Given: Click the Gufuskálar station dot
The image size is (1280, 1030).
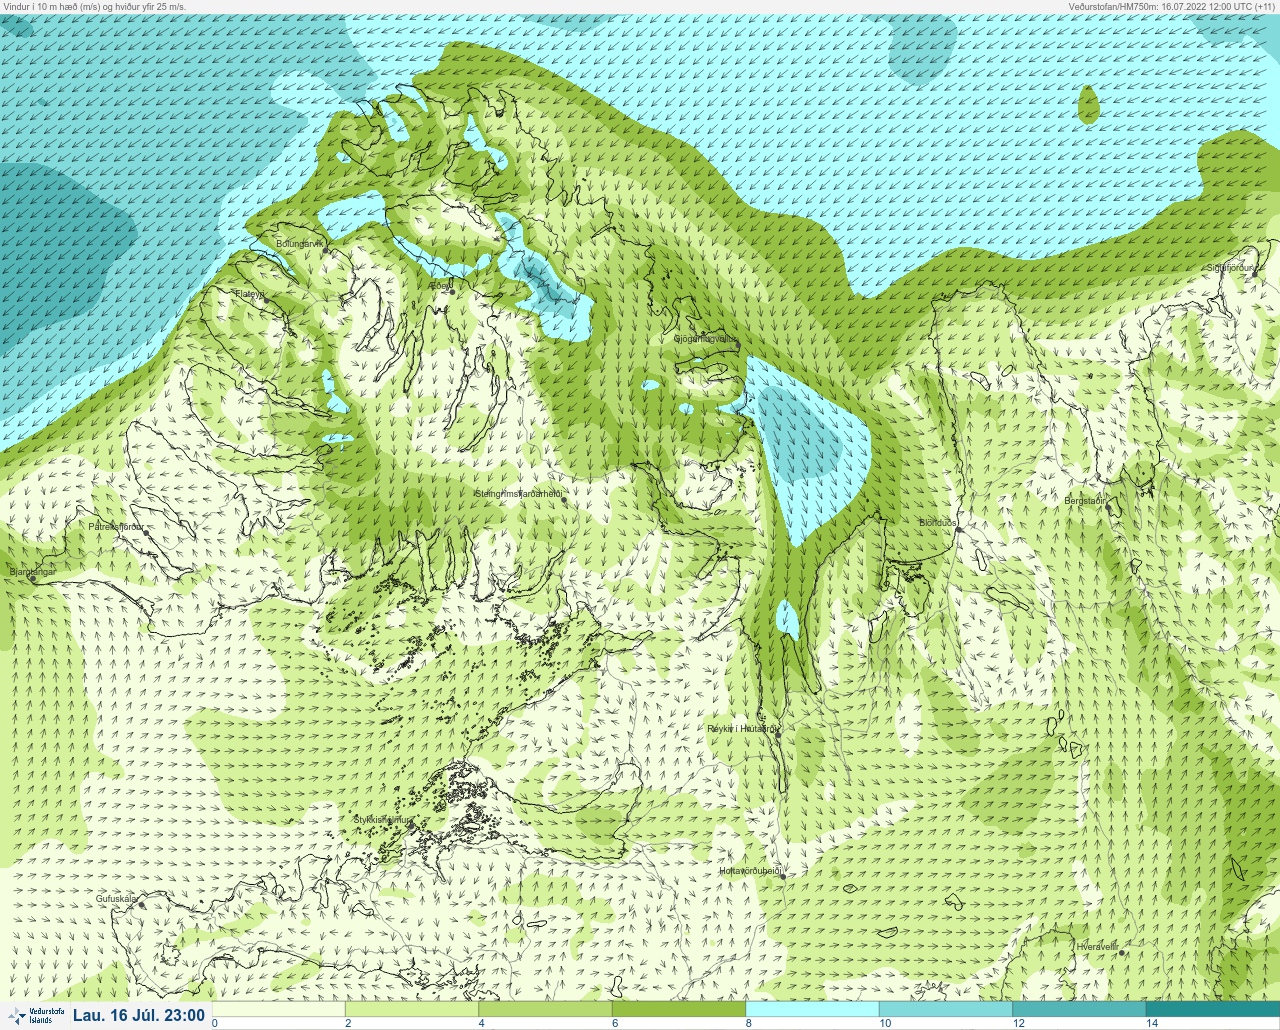Looking at the screenshot, I should 140,904.
